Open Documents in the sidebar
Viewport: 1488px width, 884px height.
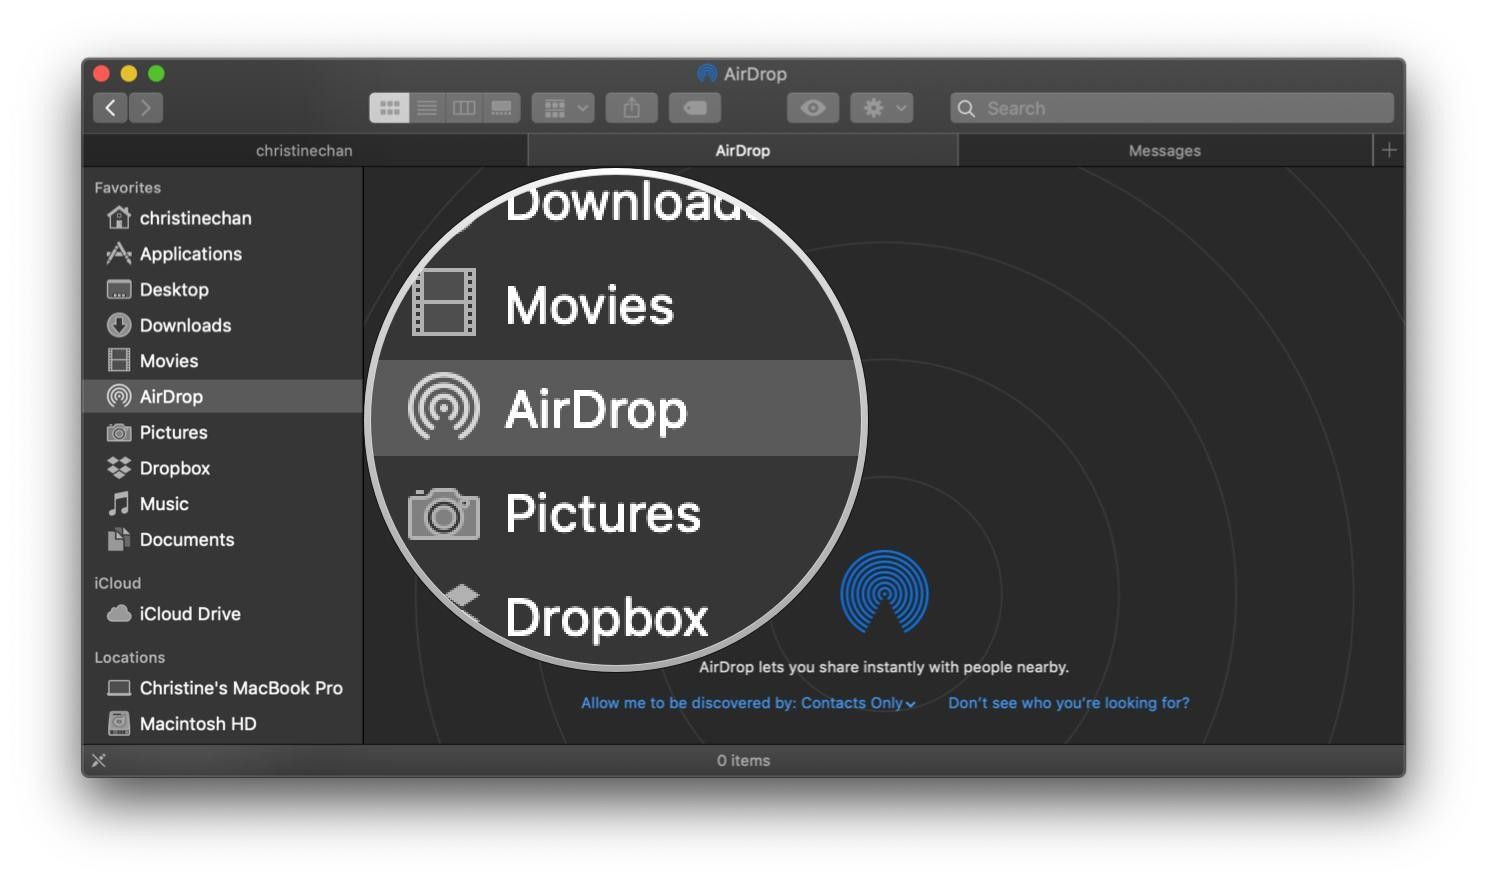pos(222,539)
